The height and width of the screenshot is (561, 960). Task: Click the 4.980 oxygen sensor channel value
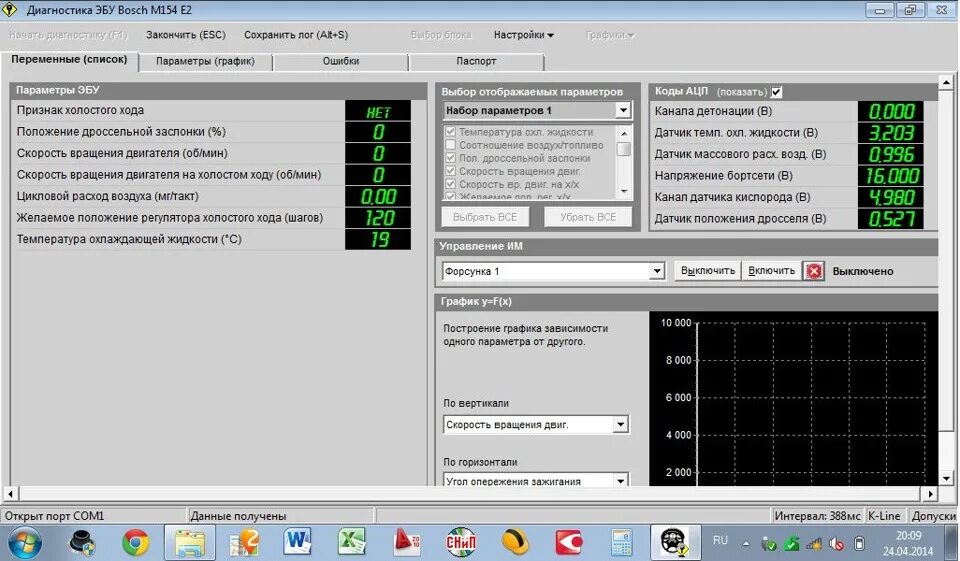pos(891,197)
